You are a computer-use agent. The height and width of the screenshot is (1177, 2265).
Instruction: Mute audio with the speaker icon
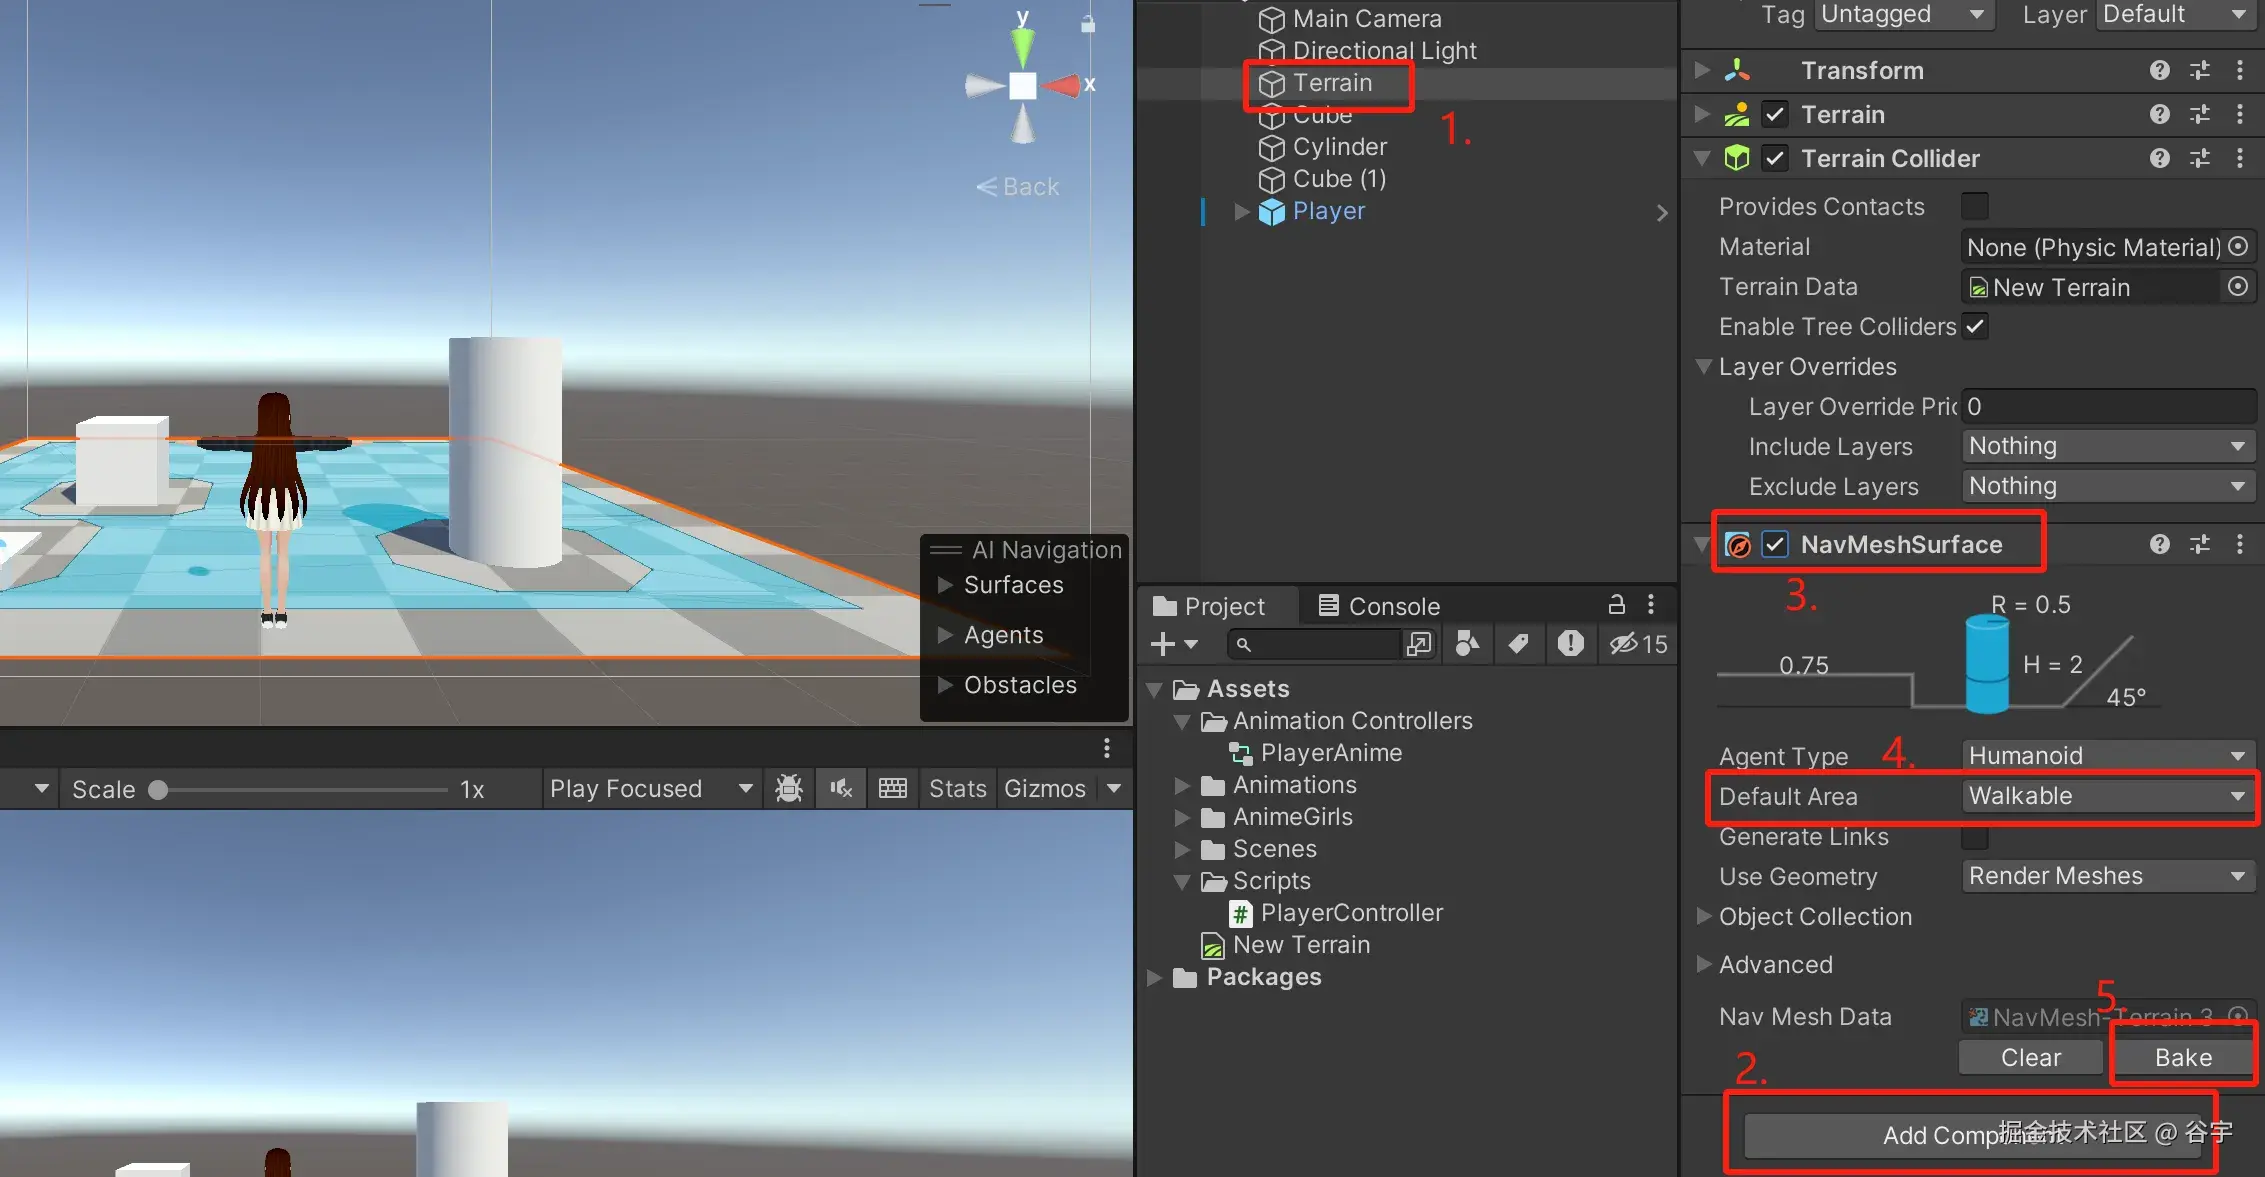(x=841, y=789)
